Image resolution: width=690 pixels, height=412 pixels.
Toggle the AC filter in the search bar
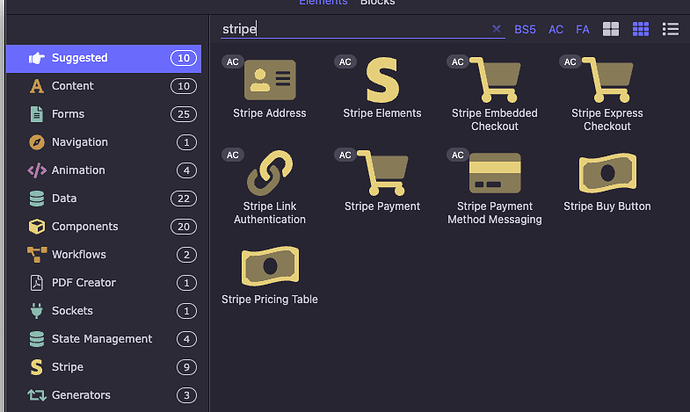(556, 29)
